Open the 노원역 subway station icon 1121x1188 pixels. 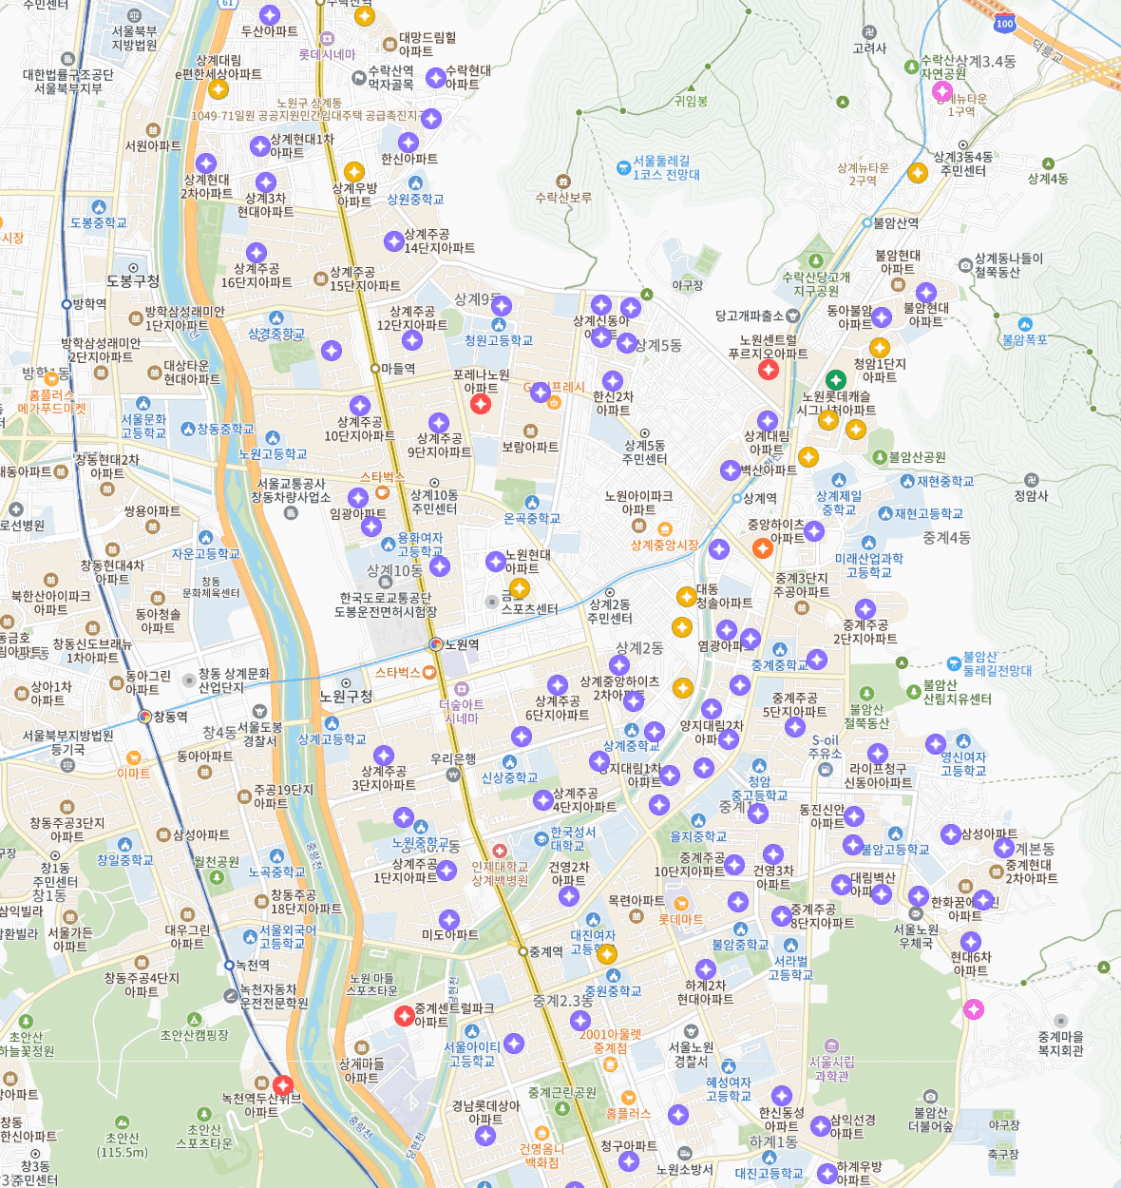point(435,644)
